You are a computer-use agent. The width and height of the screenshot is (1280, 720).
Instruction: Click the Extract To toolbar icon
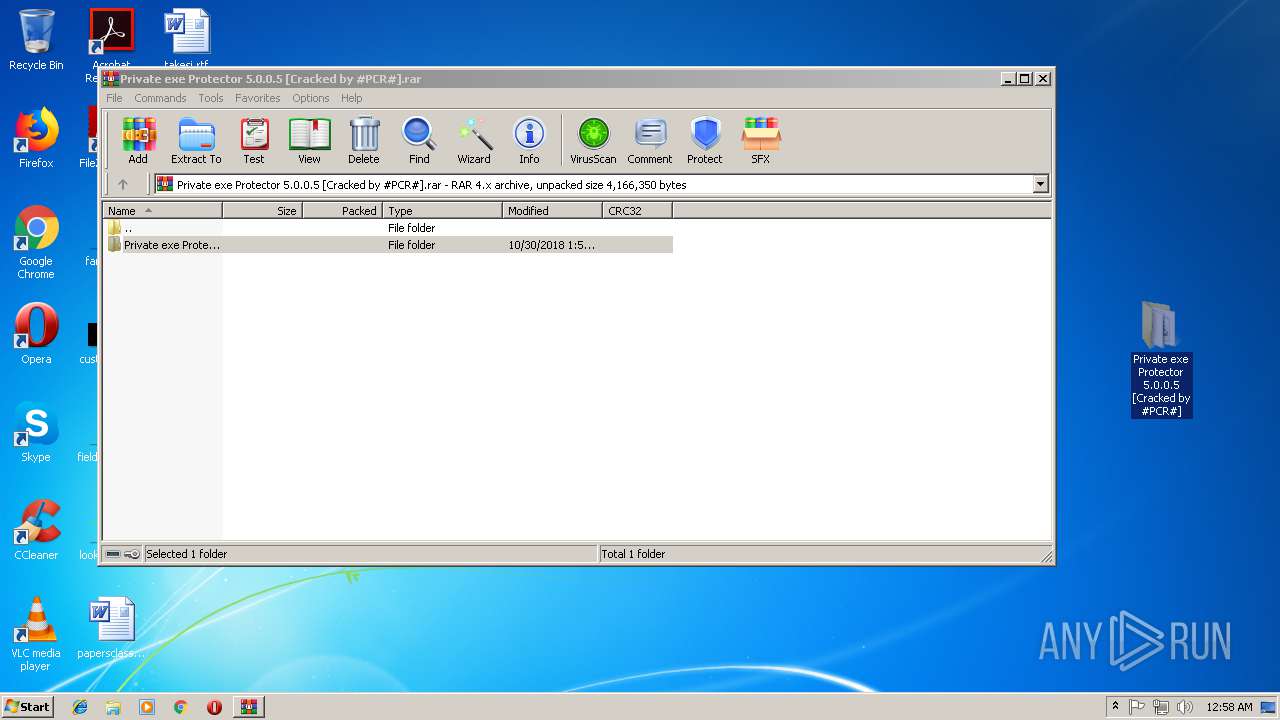pyautogui.click(x=196, y=141)
